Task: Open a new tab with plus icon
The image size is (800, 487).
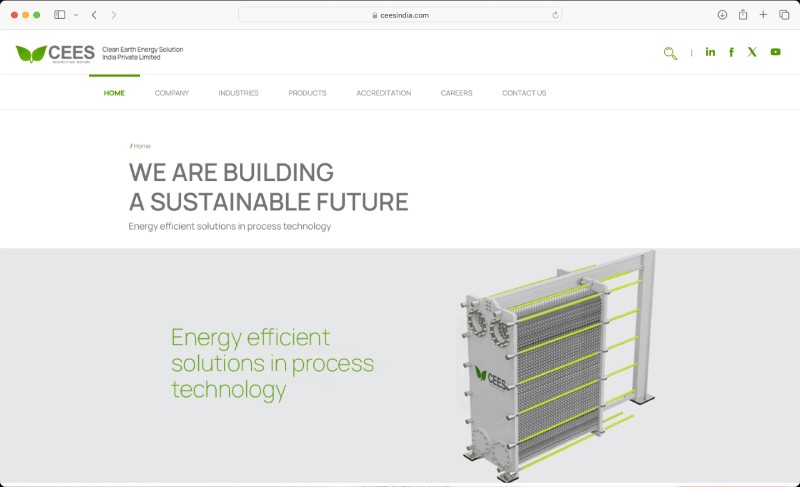Action: [x=763, y=15]
